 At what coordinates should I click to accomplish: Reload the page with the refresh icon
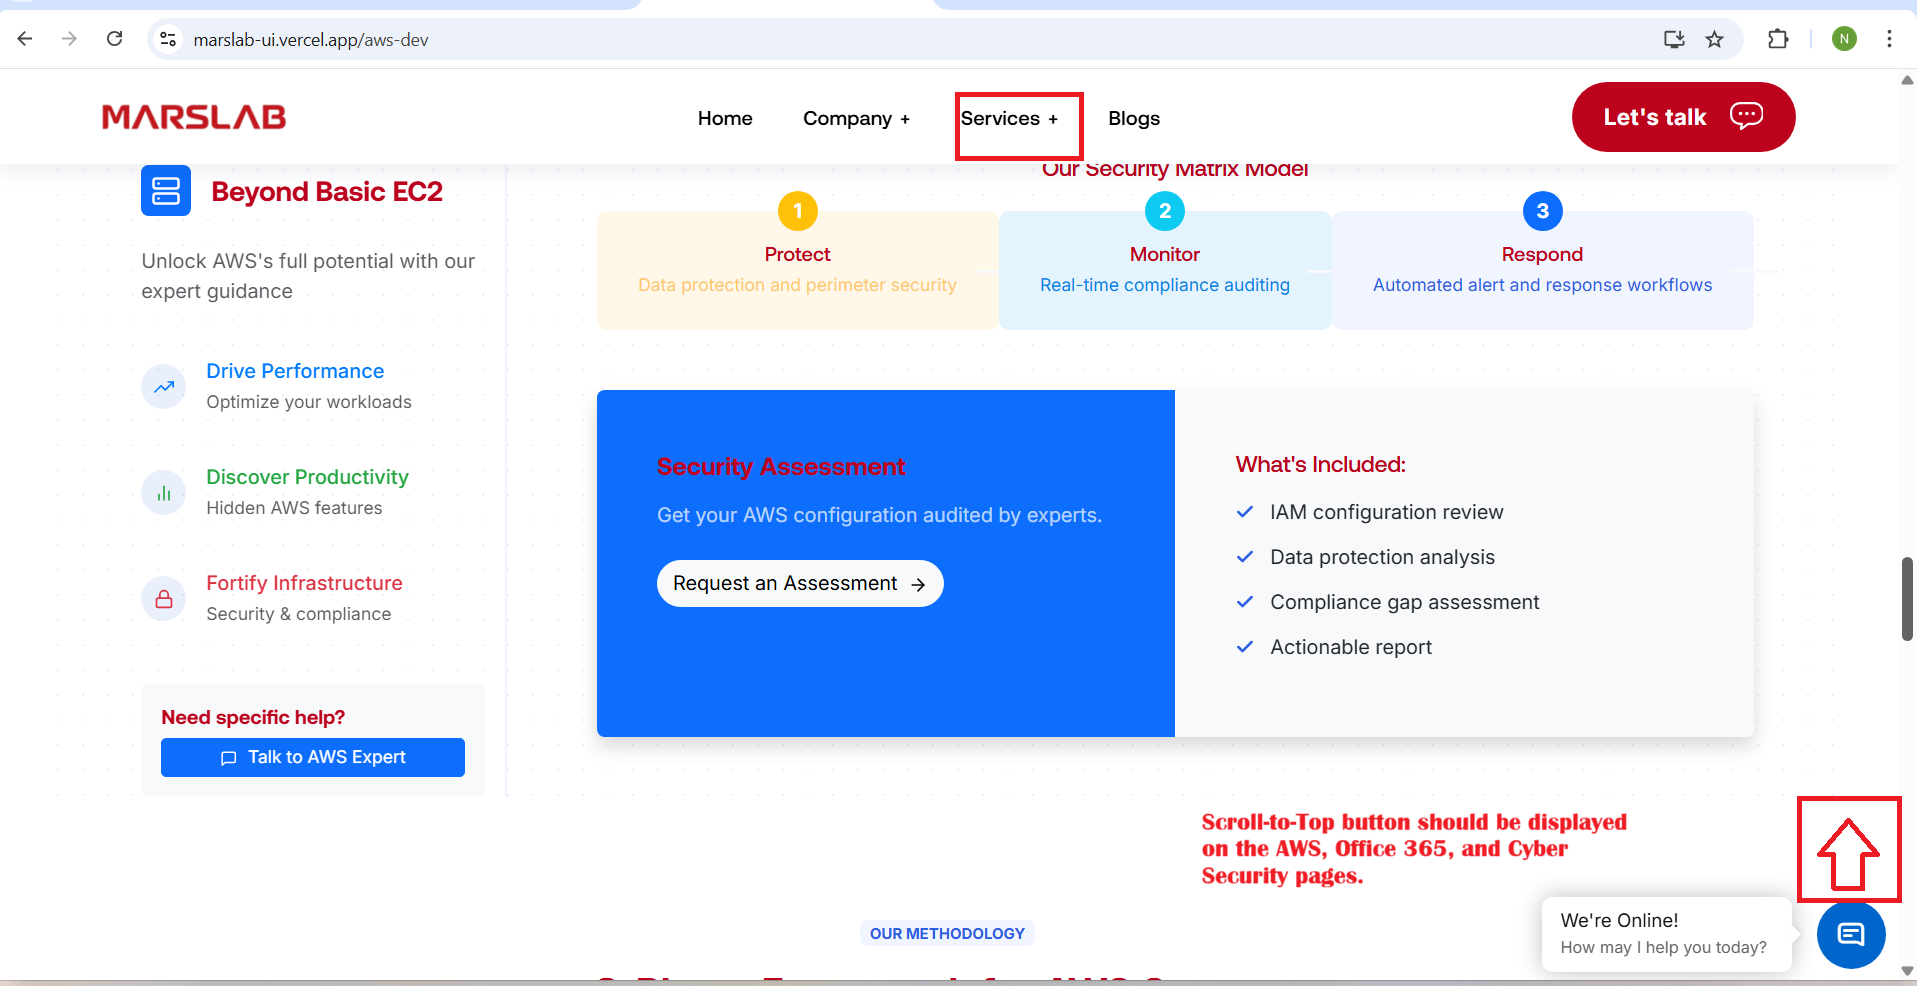pos(115,39)
